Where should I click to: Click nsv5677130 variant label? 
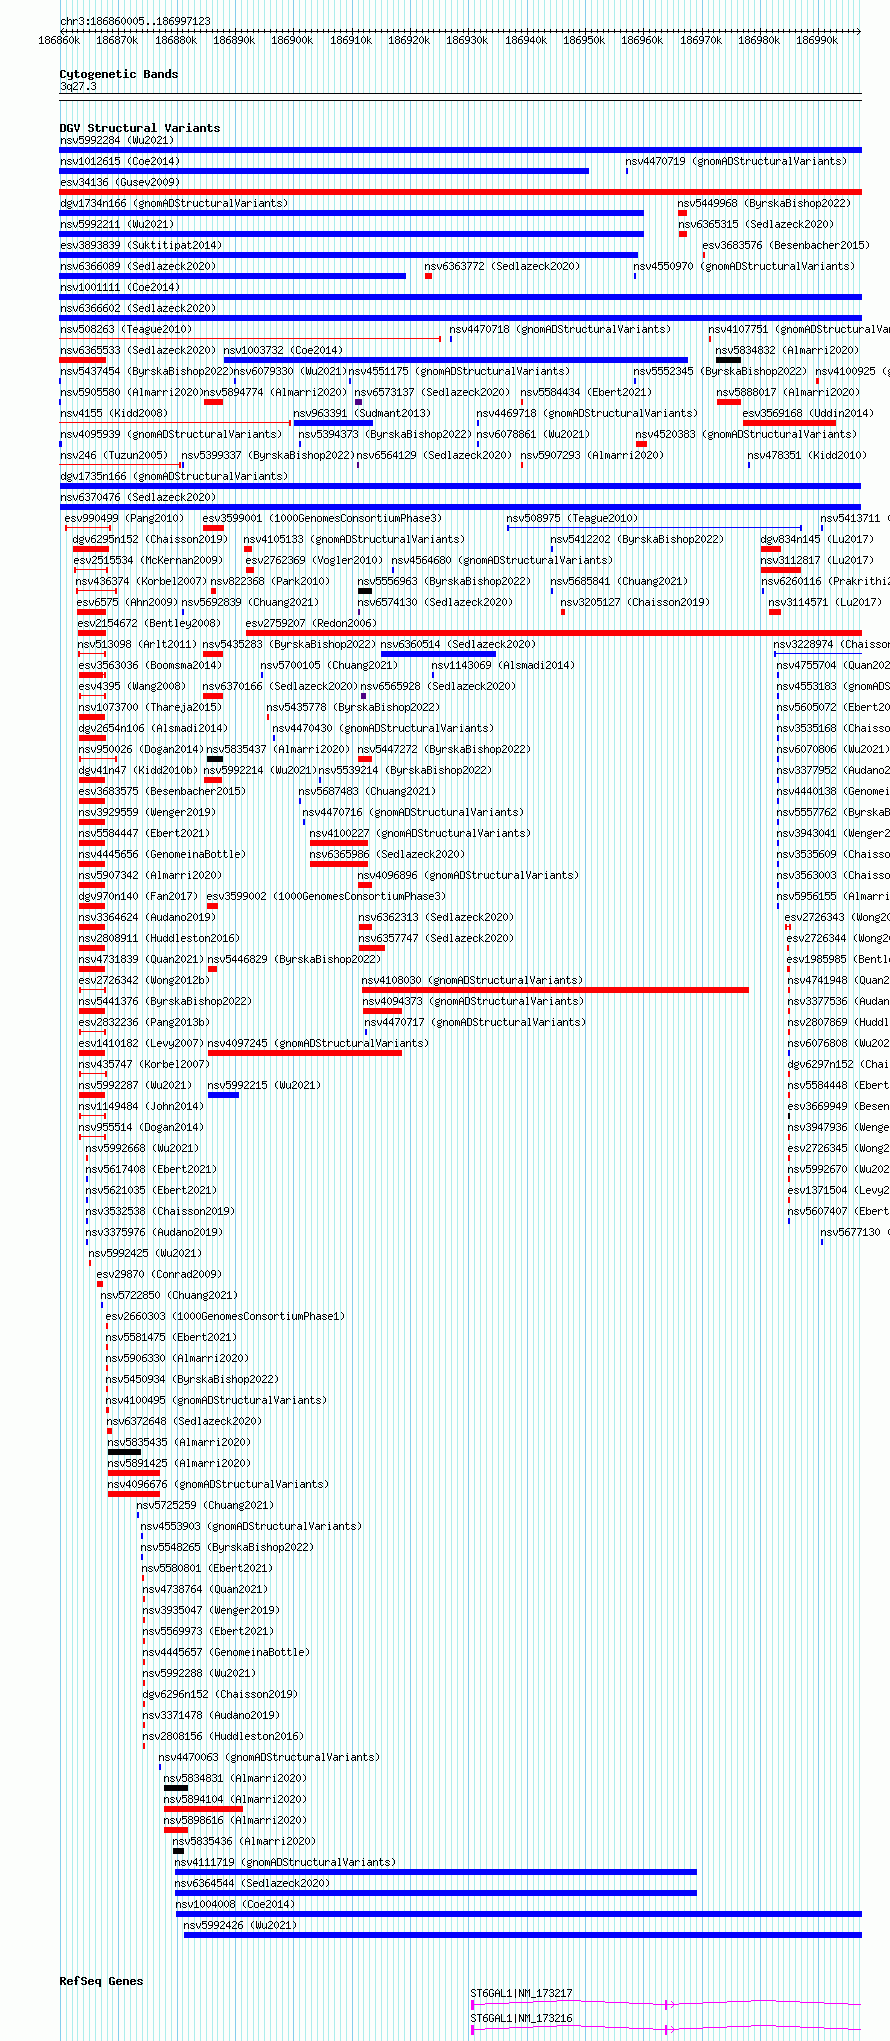point(855,1232)
